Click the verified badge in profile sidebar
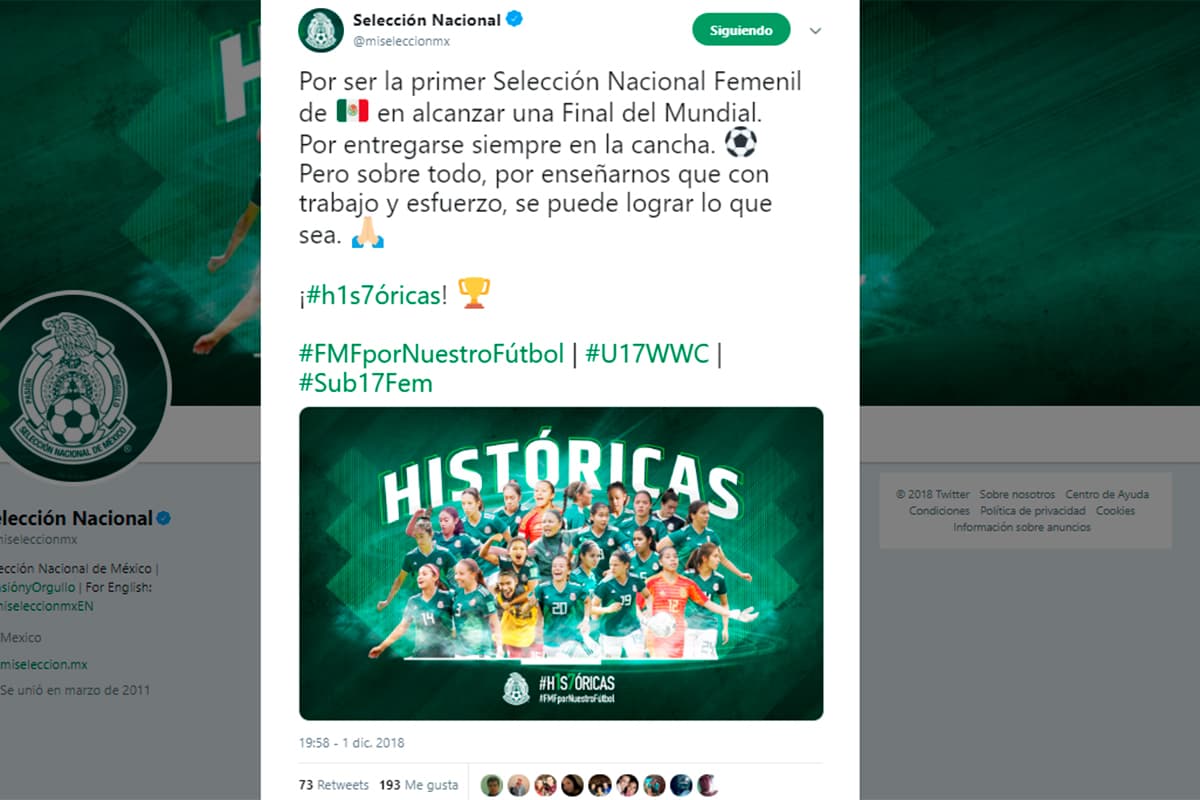Screen dimensions: 1200x800 coord(164,518)
